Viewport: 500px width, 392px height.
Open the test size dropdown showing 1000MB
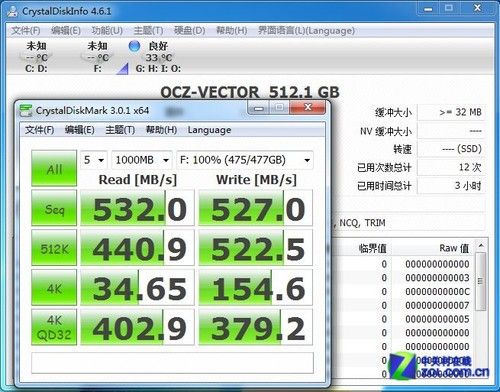click(x=142, y=160)
